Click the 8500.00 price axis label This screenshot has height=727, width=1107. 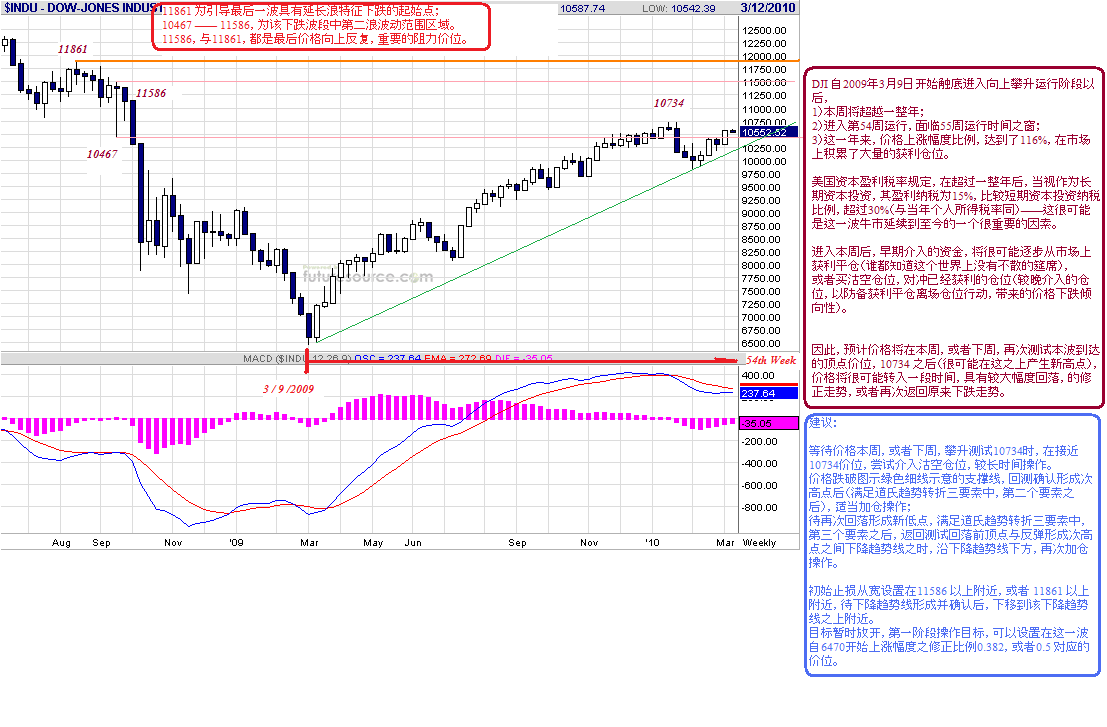pos(761,239)
